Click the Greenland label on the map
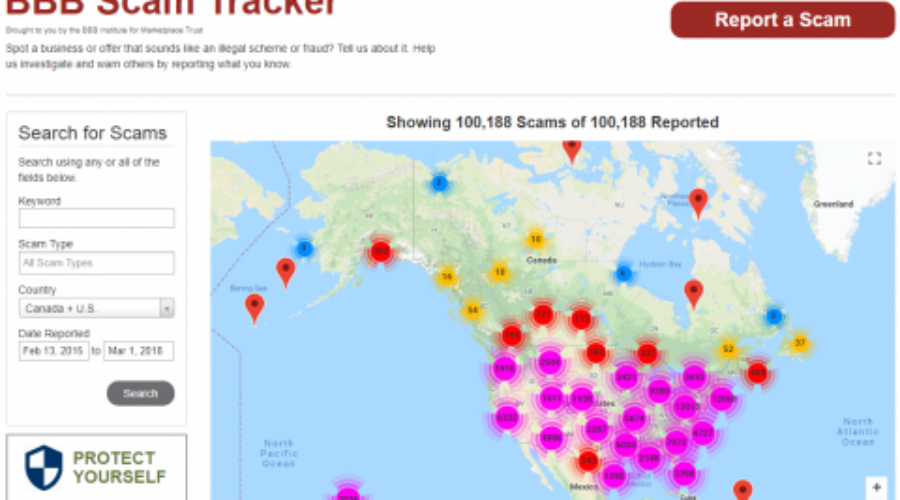900x500 pixels. pyautogui.click(x=833, y=204)
